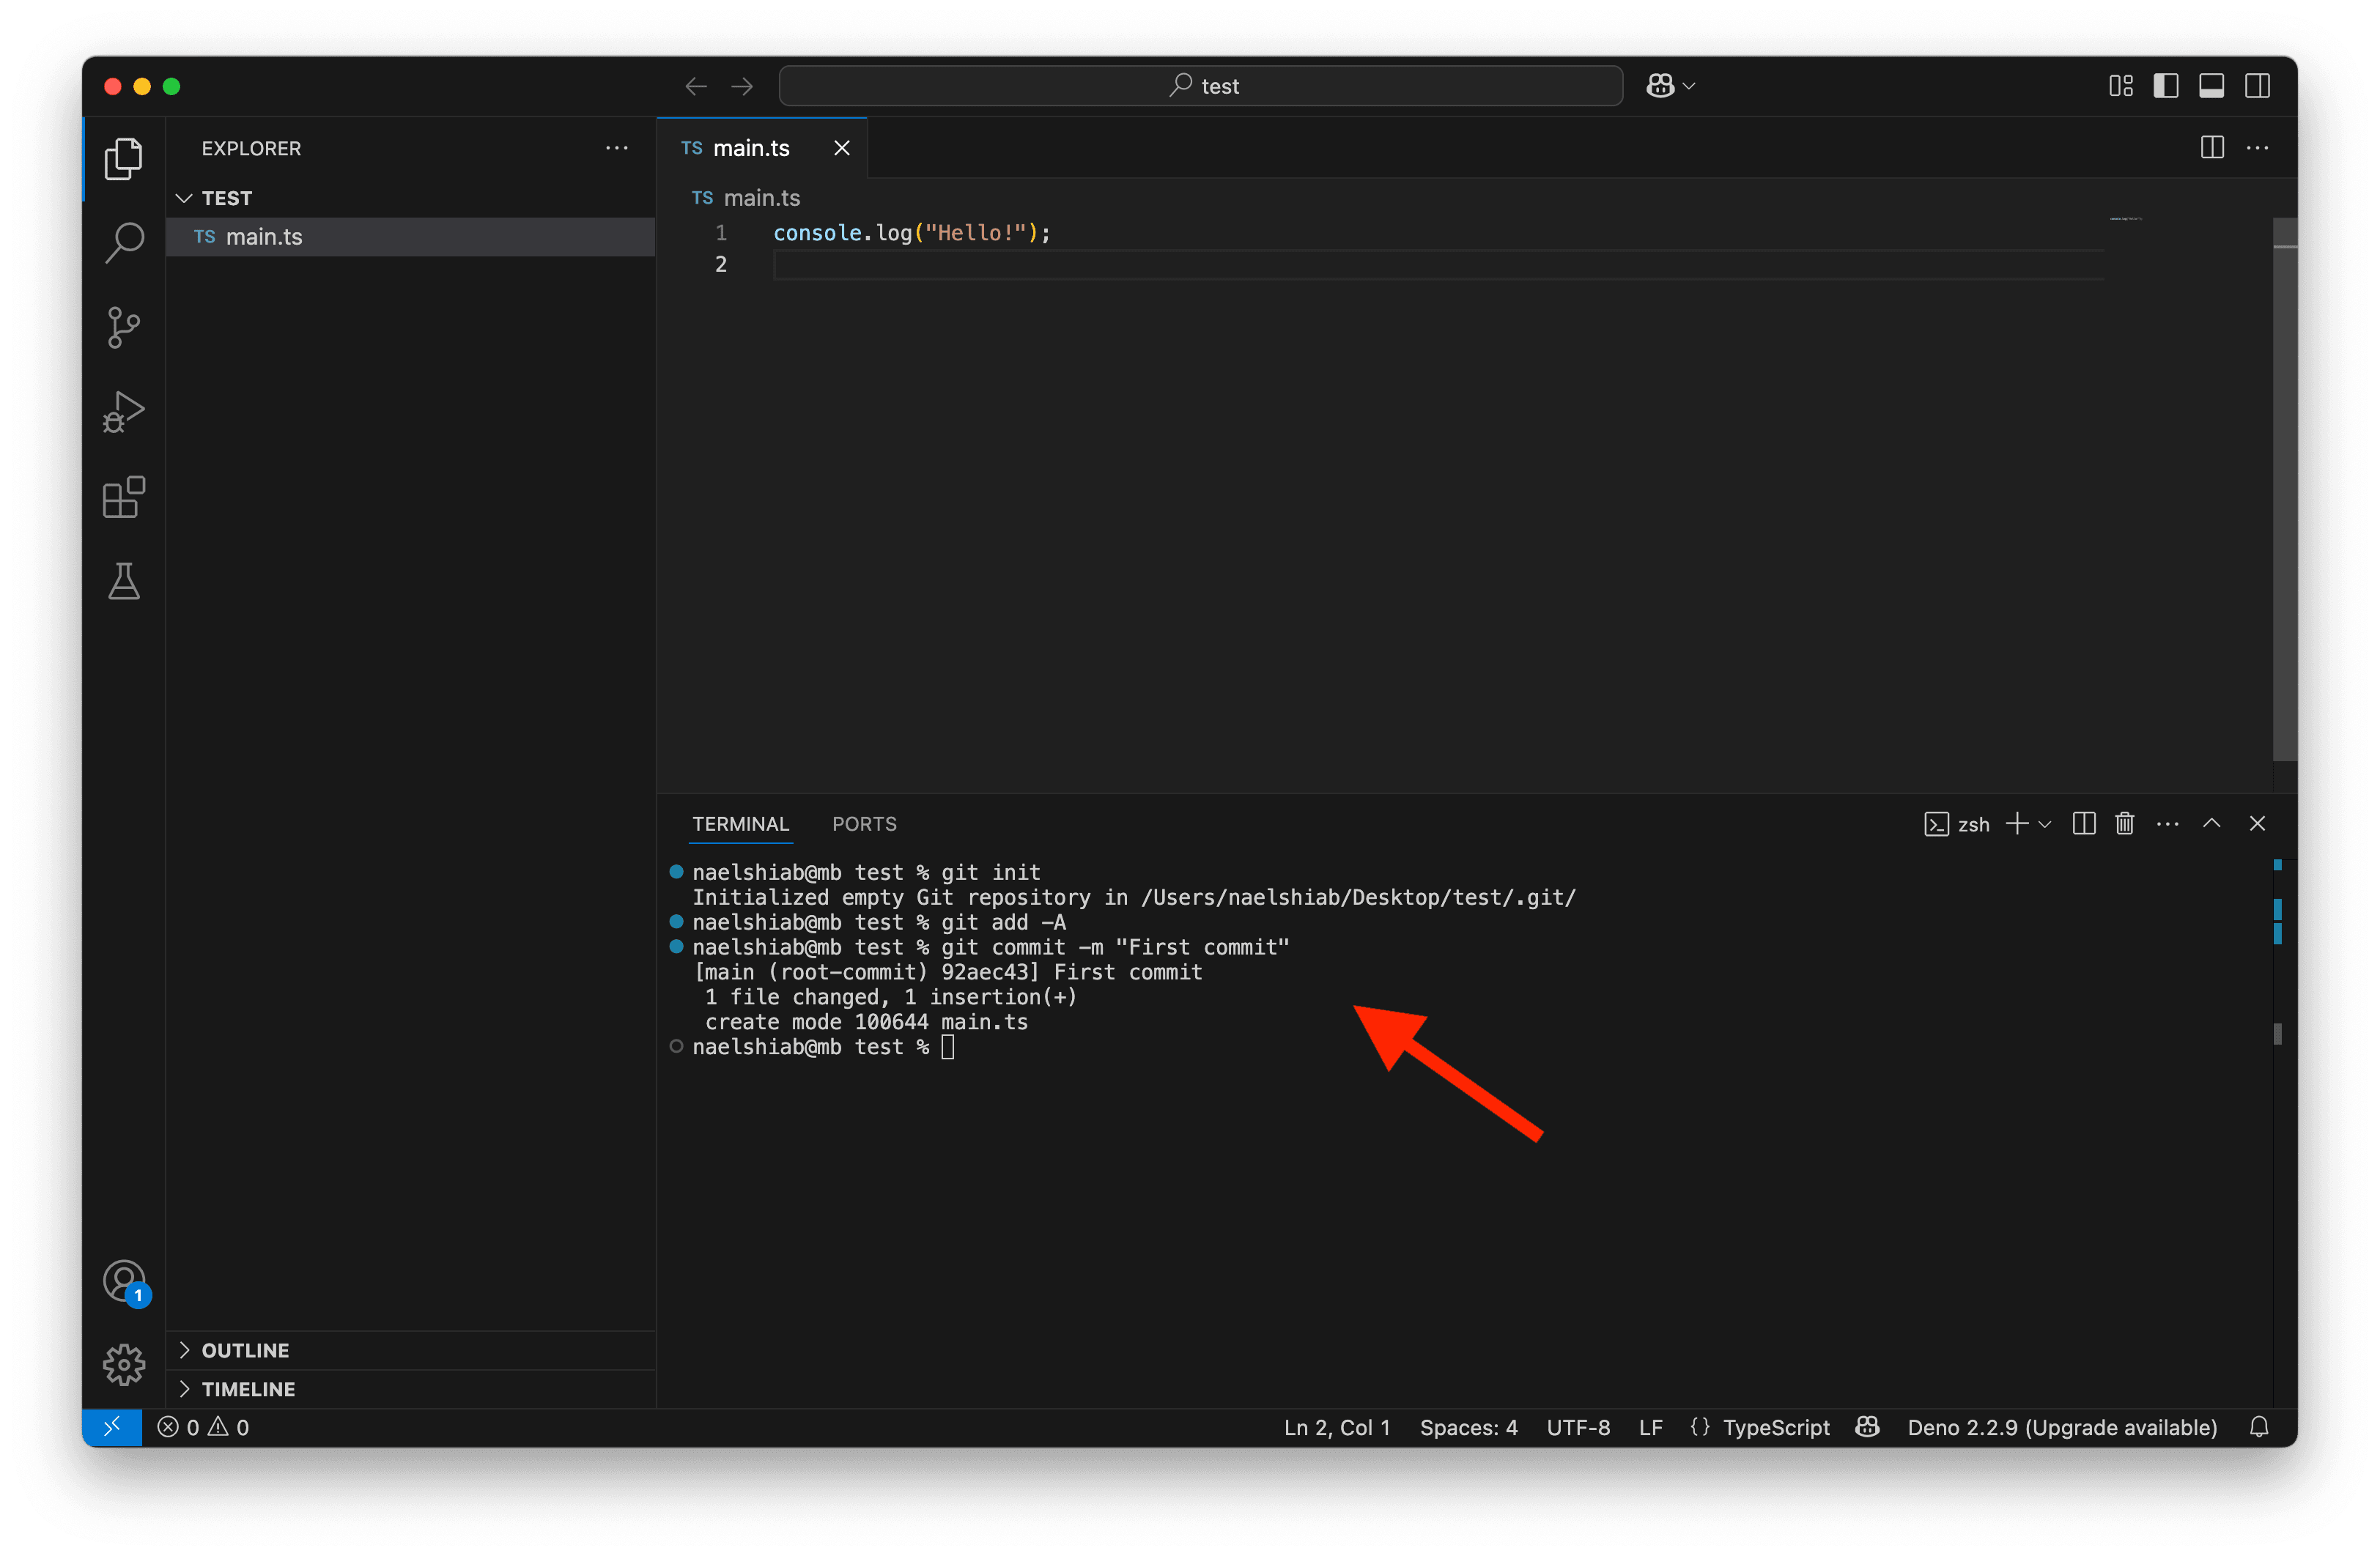
Task: Change end of line sequence LF
Action: (1650, 1427)
